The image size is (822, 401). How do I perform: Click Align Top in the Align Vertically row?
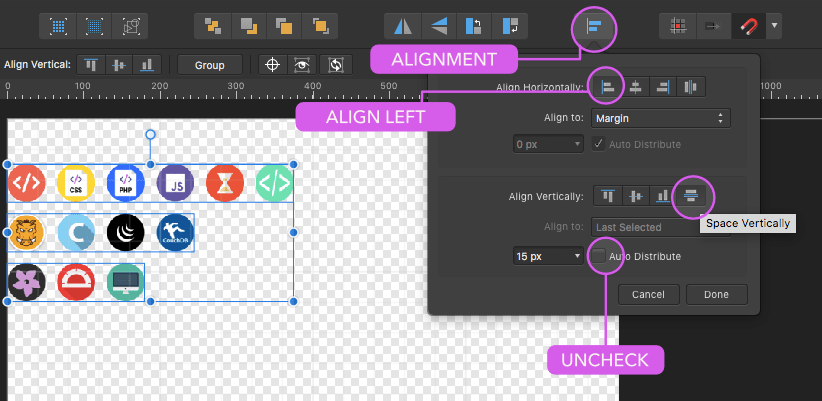click(607, 196)
